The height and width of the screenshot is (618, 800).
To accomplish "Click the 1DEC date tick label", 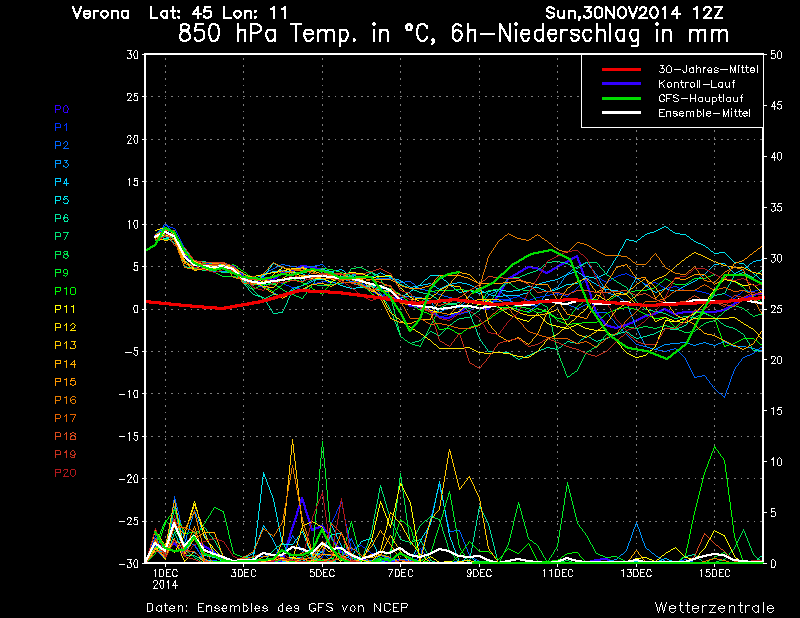I will click(x=165, y=572).
